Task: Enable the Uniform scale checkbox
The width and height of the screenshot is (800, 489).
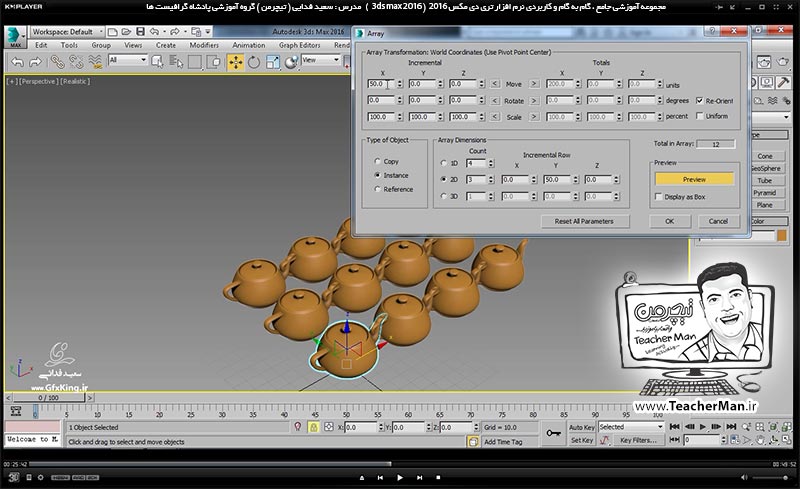Action: tap(699, 116)
